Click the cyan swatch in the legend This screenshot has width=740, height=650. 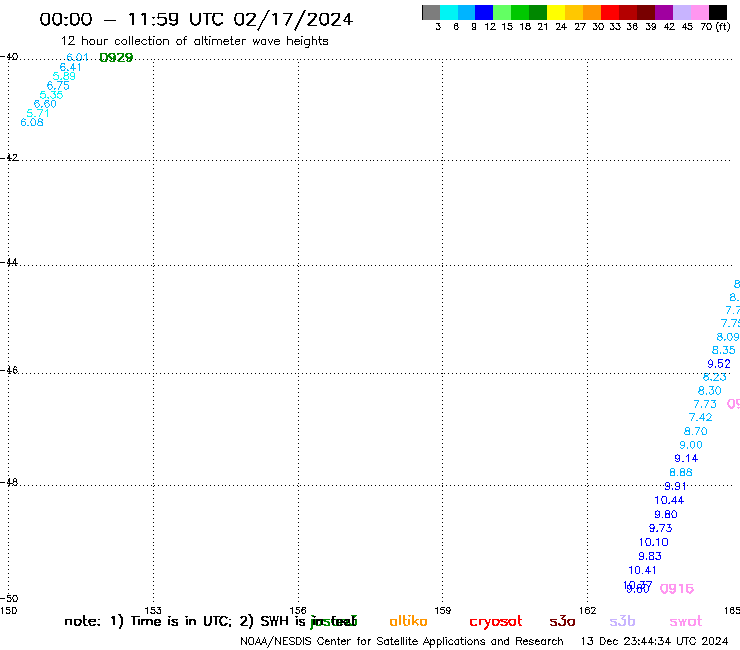coord(449,12)
